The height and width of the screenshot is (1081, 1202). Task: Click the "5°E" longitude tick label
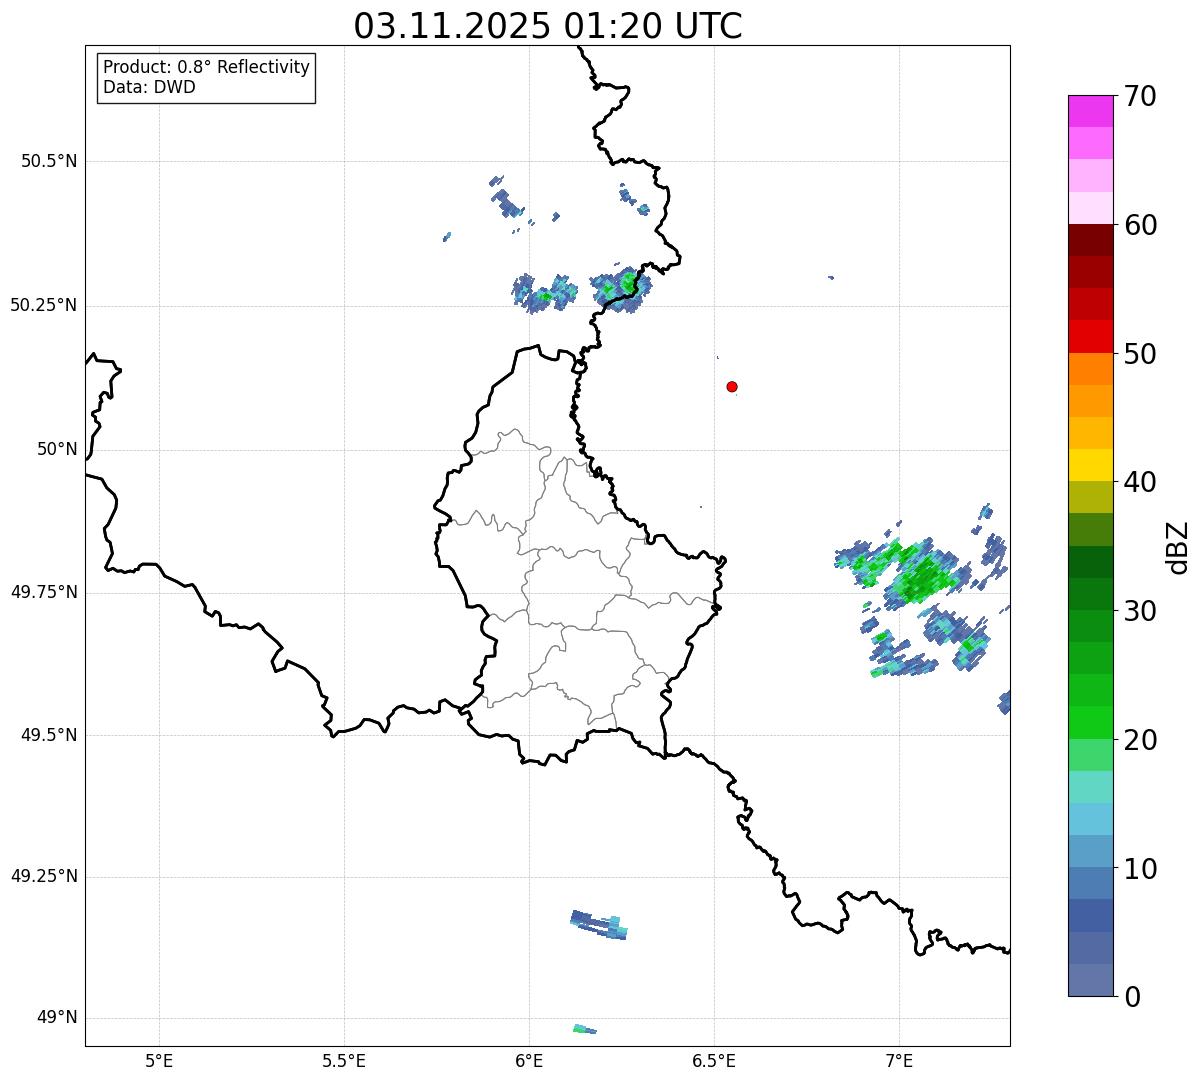point(159,1060)
